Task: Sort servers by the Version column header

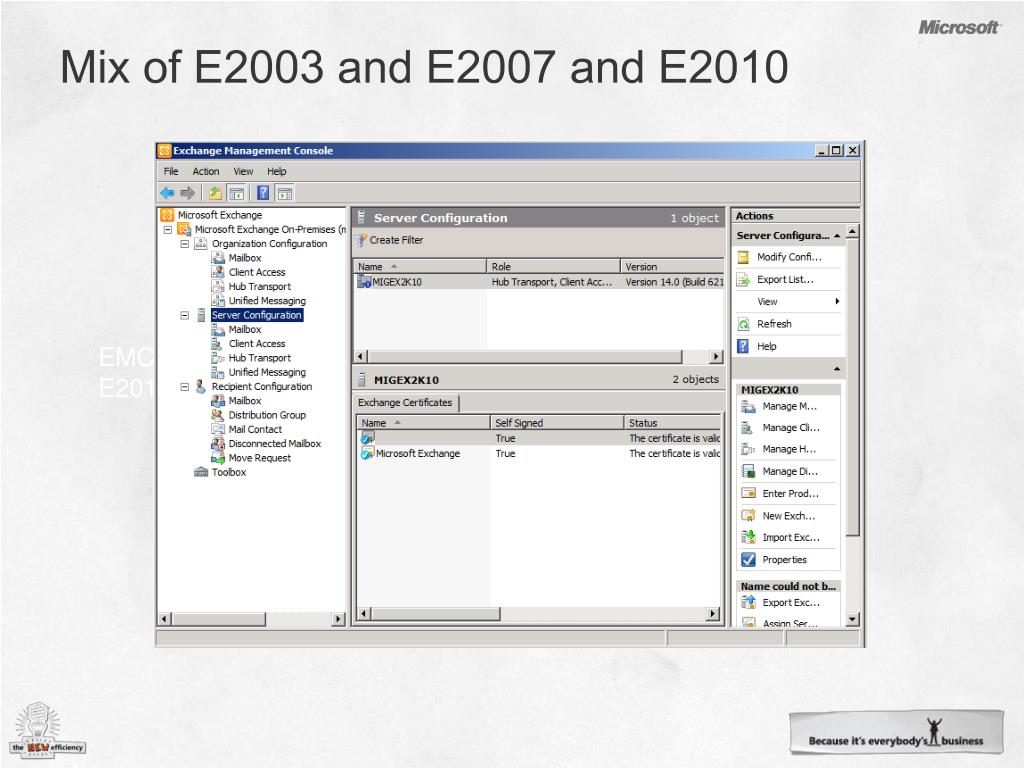Action: [x=672, y=266]
